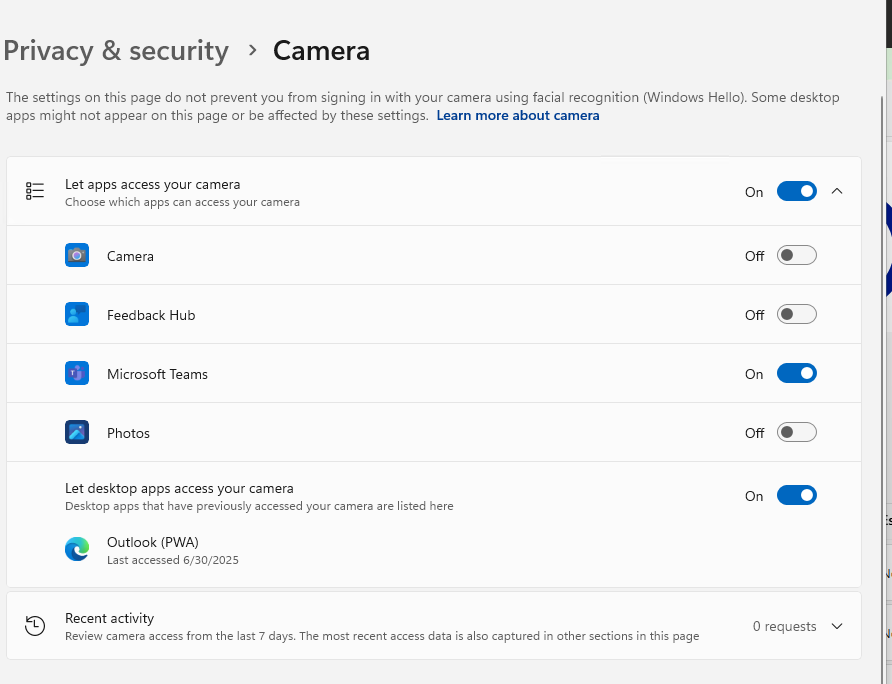The height and width of the screenshot is (684, 892).
Task: Enable camera access for Photos
Action: click(796, 432)
